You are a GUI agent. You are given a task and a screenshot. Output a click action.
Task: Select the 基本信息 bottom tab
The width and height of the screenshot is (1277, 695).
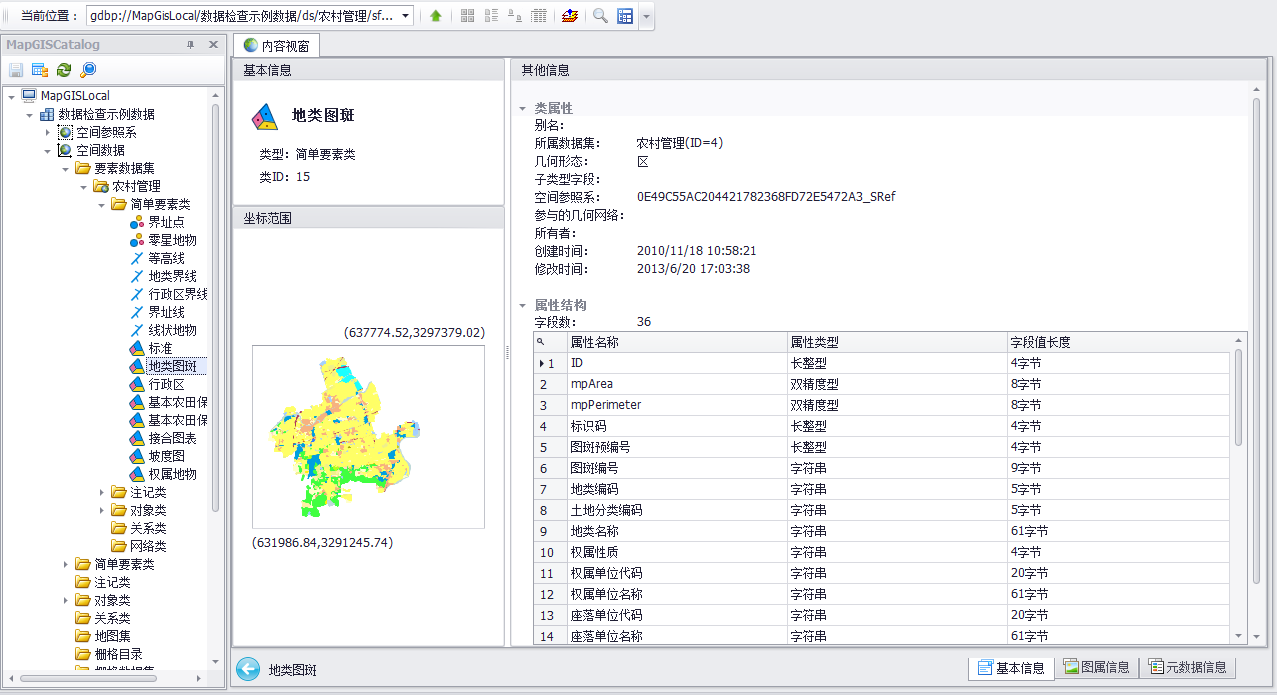click(x=1011, y=668)
